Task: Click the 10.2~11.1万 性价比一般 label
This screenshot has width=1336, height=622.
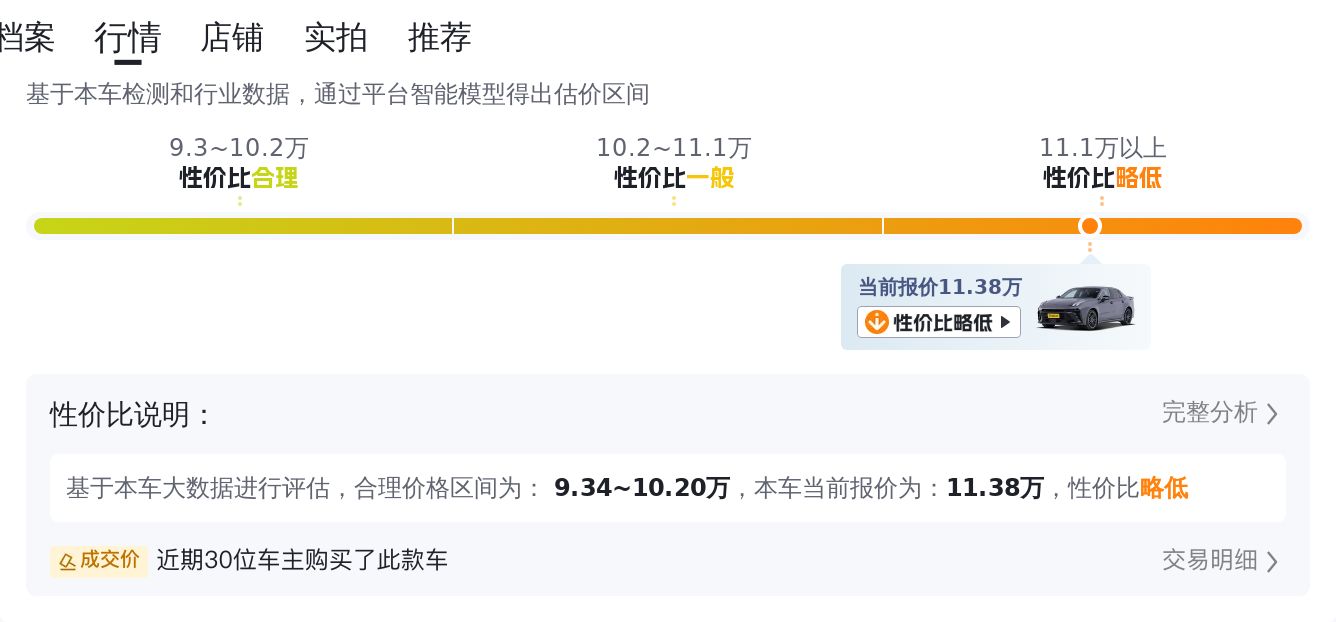Action: 674,163
